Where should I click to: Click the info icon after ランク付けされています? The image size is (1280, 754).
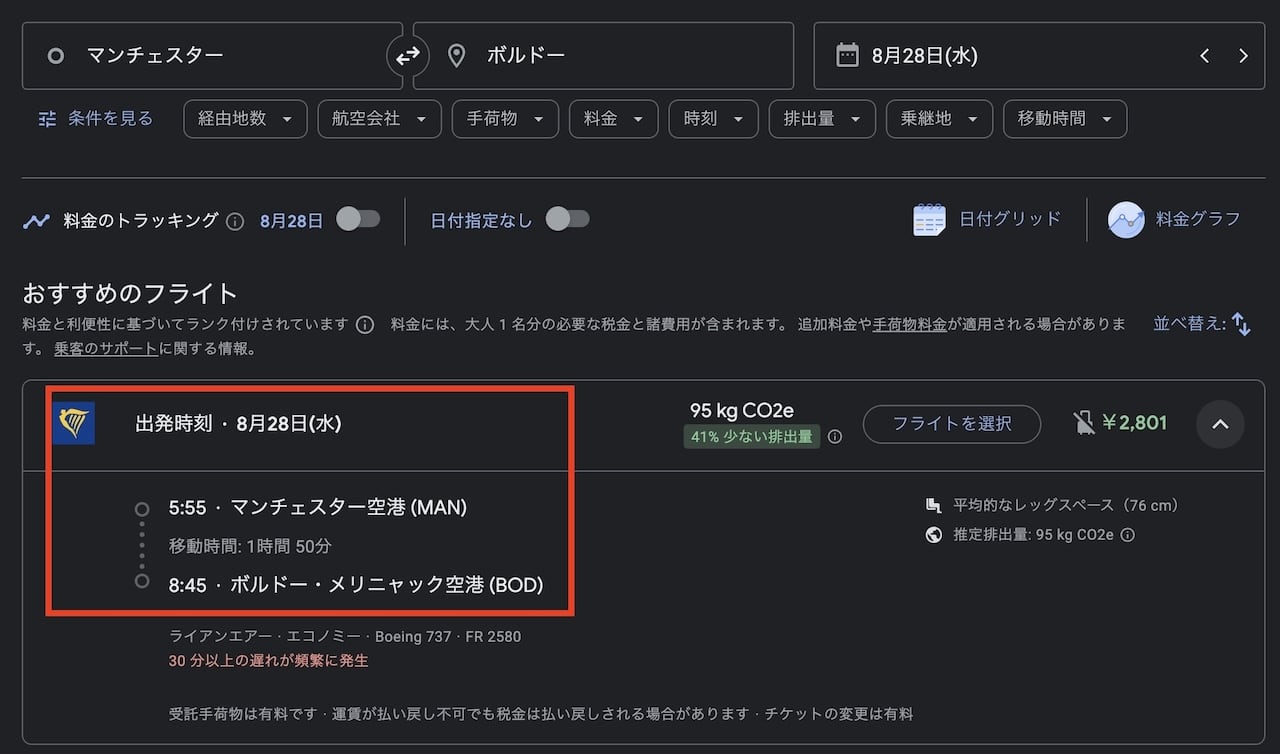point(365,325)
